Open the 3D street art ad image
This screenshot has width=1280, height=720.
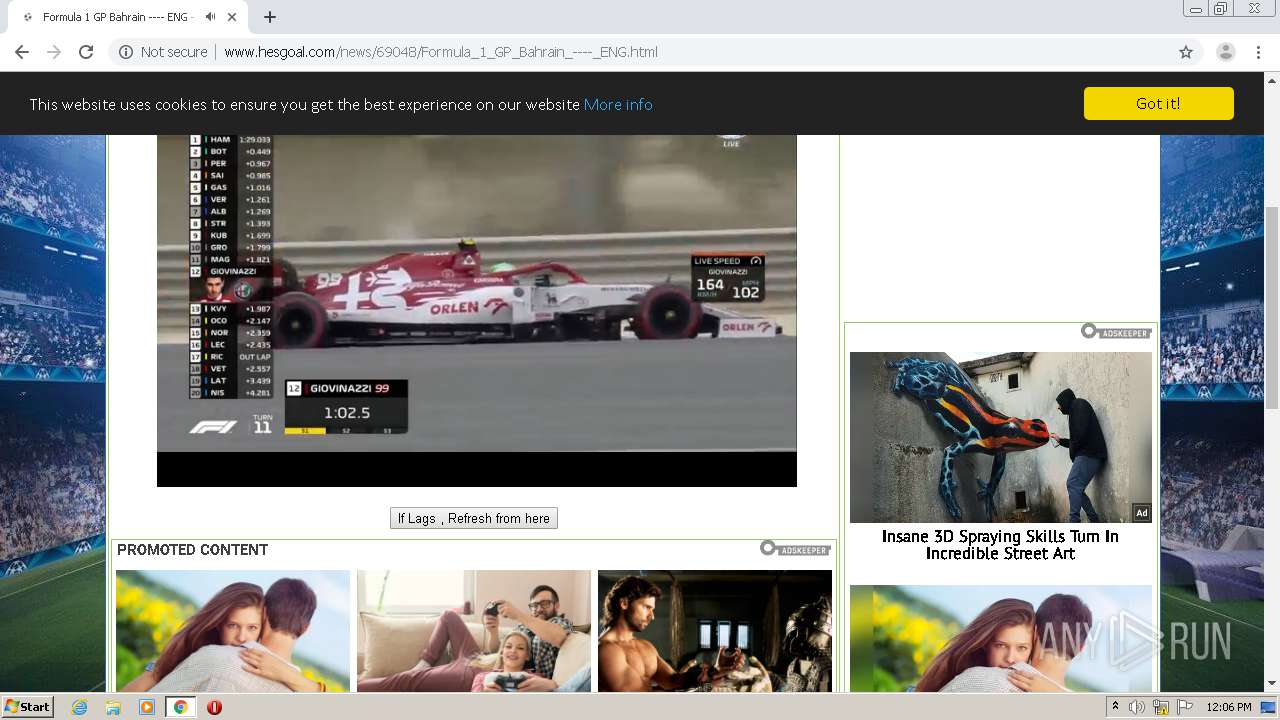click(1001, 437)
